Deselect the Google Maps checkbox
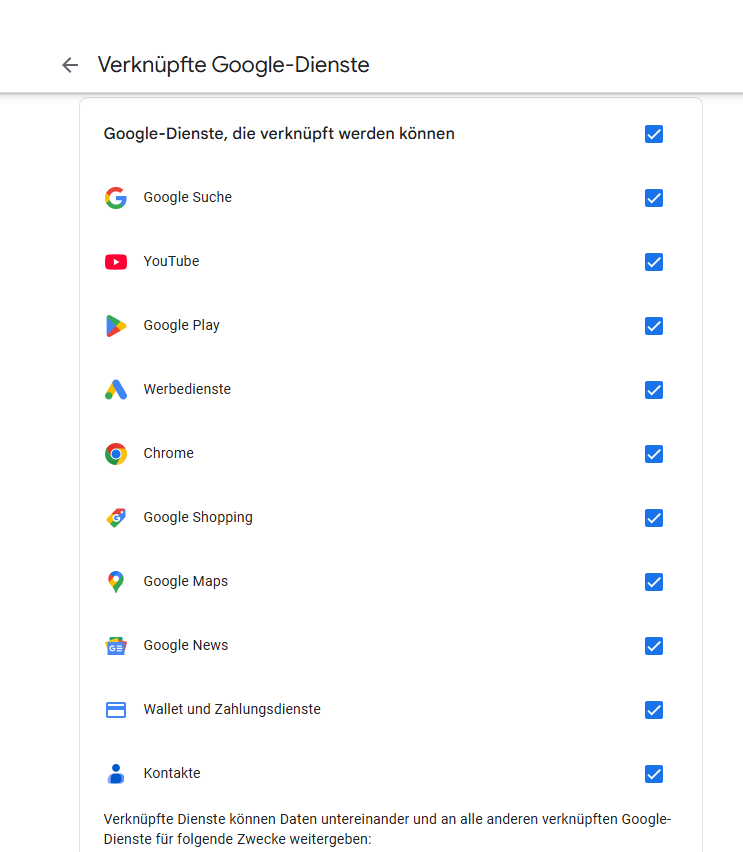This screenshot has height=852, width=743. click(654, 582)
